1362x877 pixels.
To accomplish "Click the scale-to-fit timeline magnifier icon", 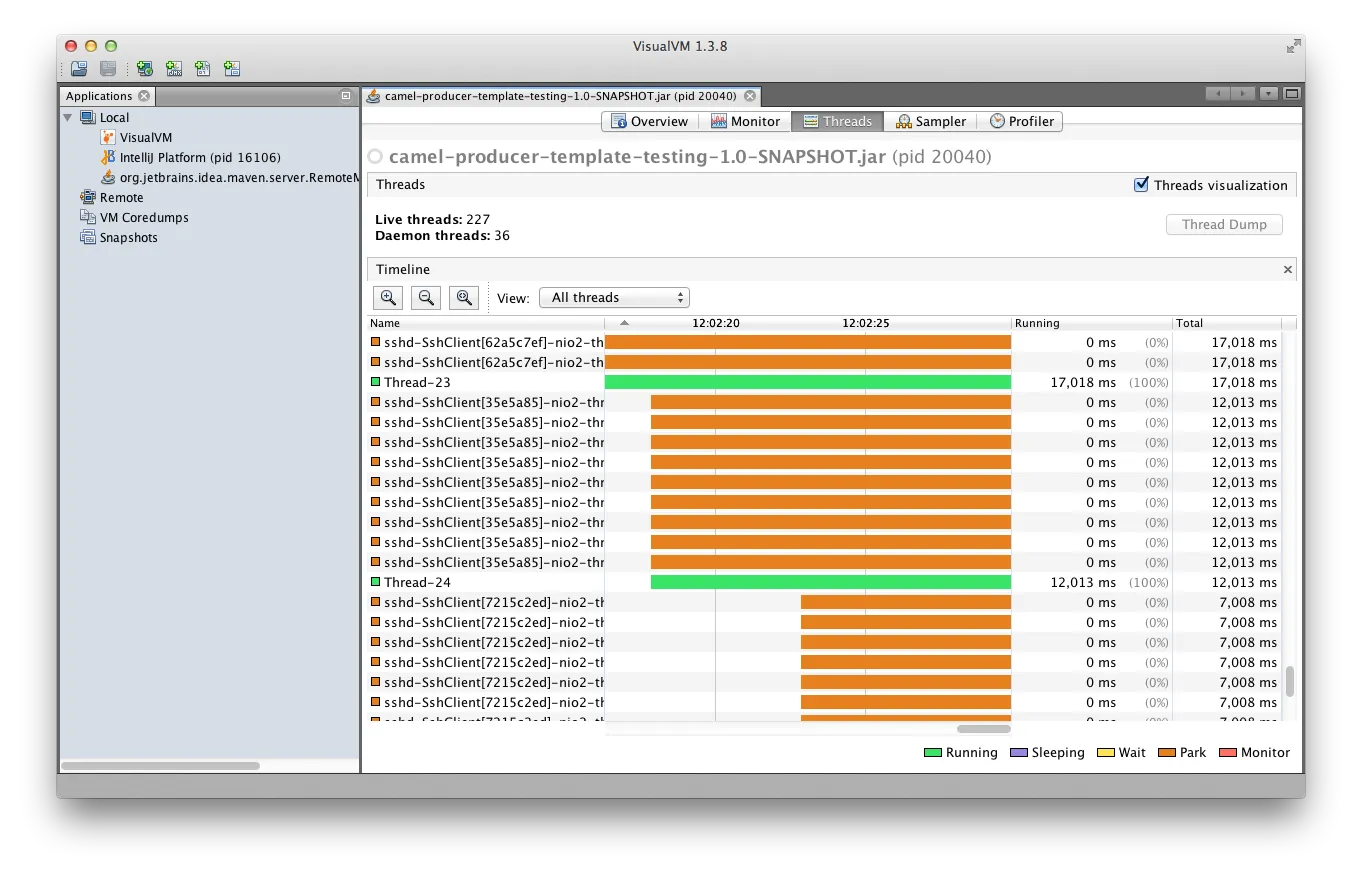I will pos(464,297).
